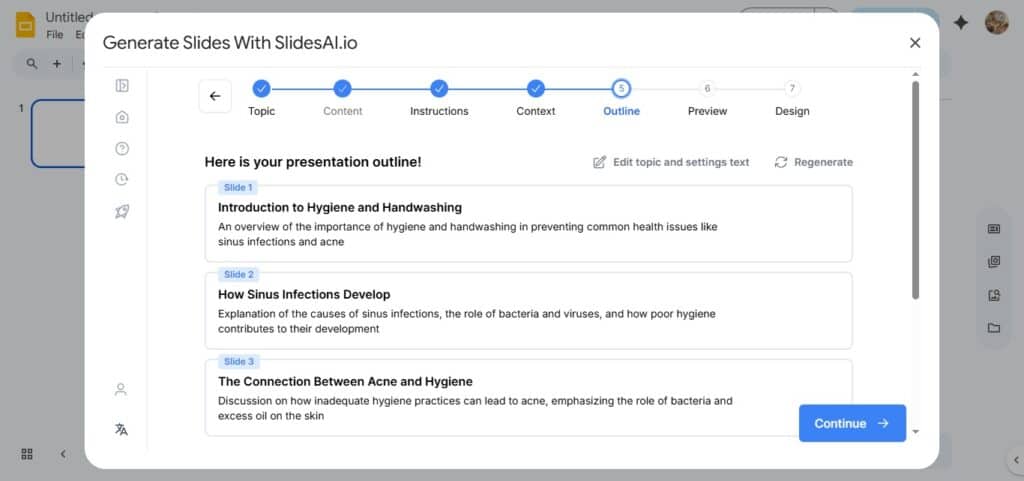Go to the completed Topic step
1024x481 pixels.
(x=261, y=89)
